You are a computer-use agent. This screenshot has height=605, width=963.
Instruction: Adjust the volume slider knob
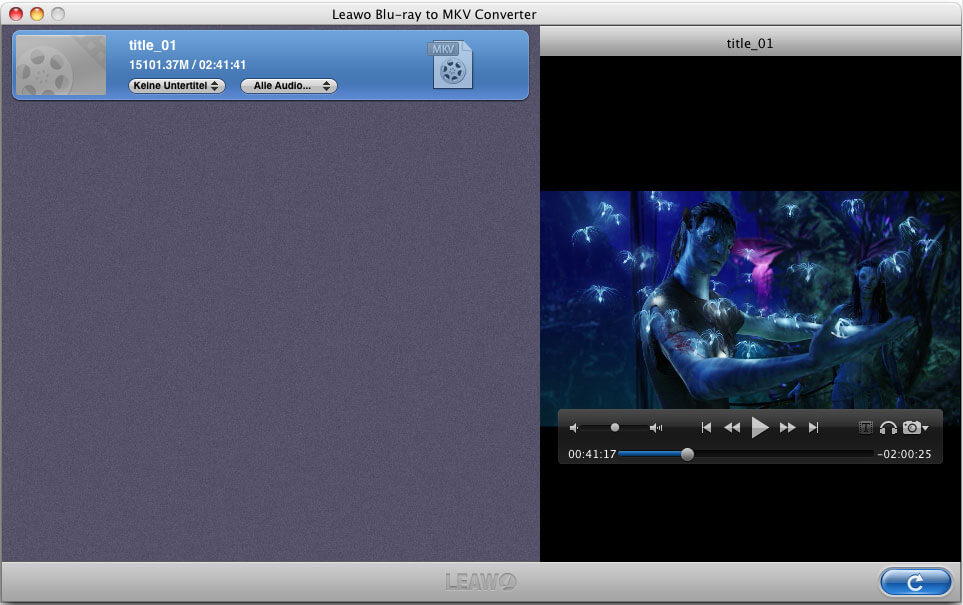pos(615,427)
